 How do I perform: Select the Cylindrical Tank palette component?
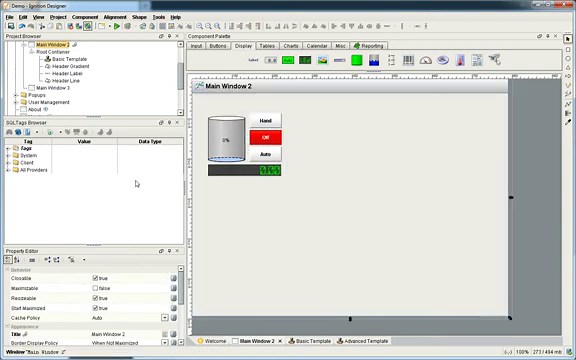point(357,60)
